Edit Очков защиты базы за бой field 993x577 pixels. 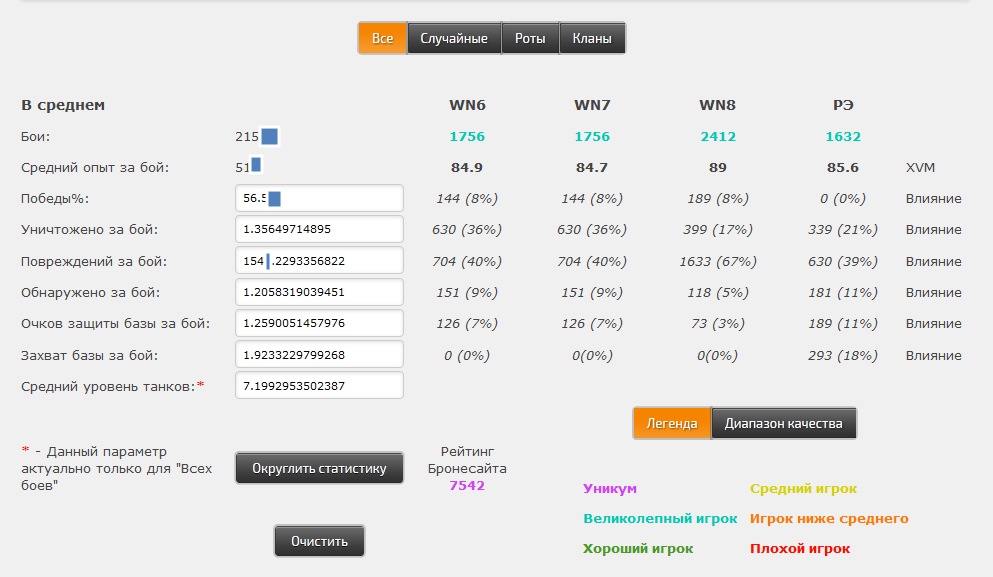(319, 323)
